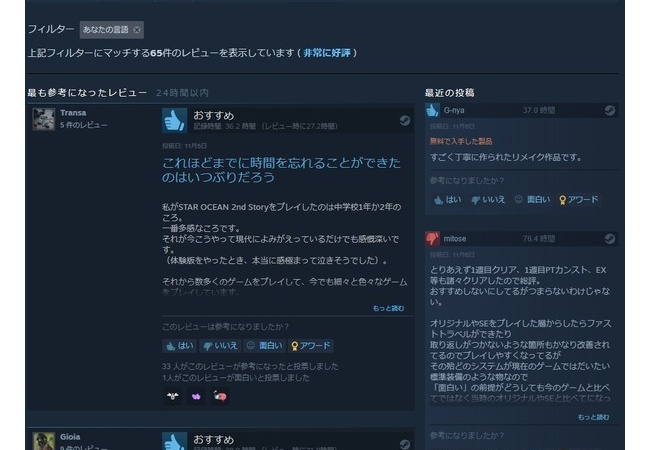View Transa's 5件のレビュー
The height and width of the screenshot is (450, 650).
(x=83, y=125)
